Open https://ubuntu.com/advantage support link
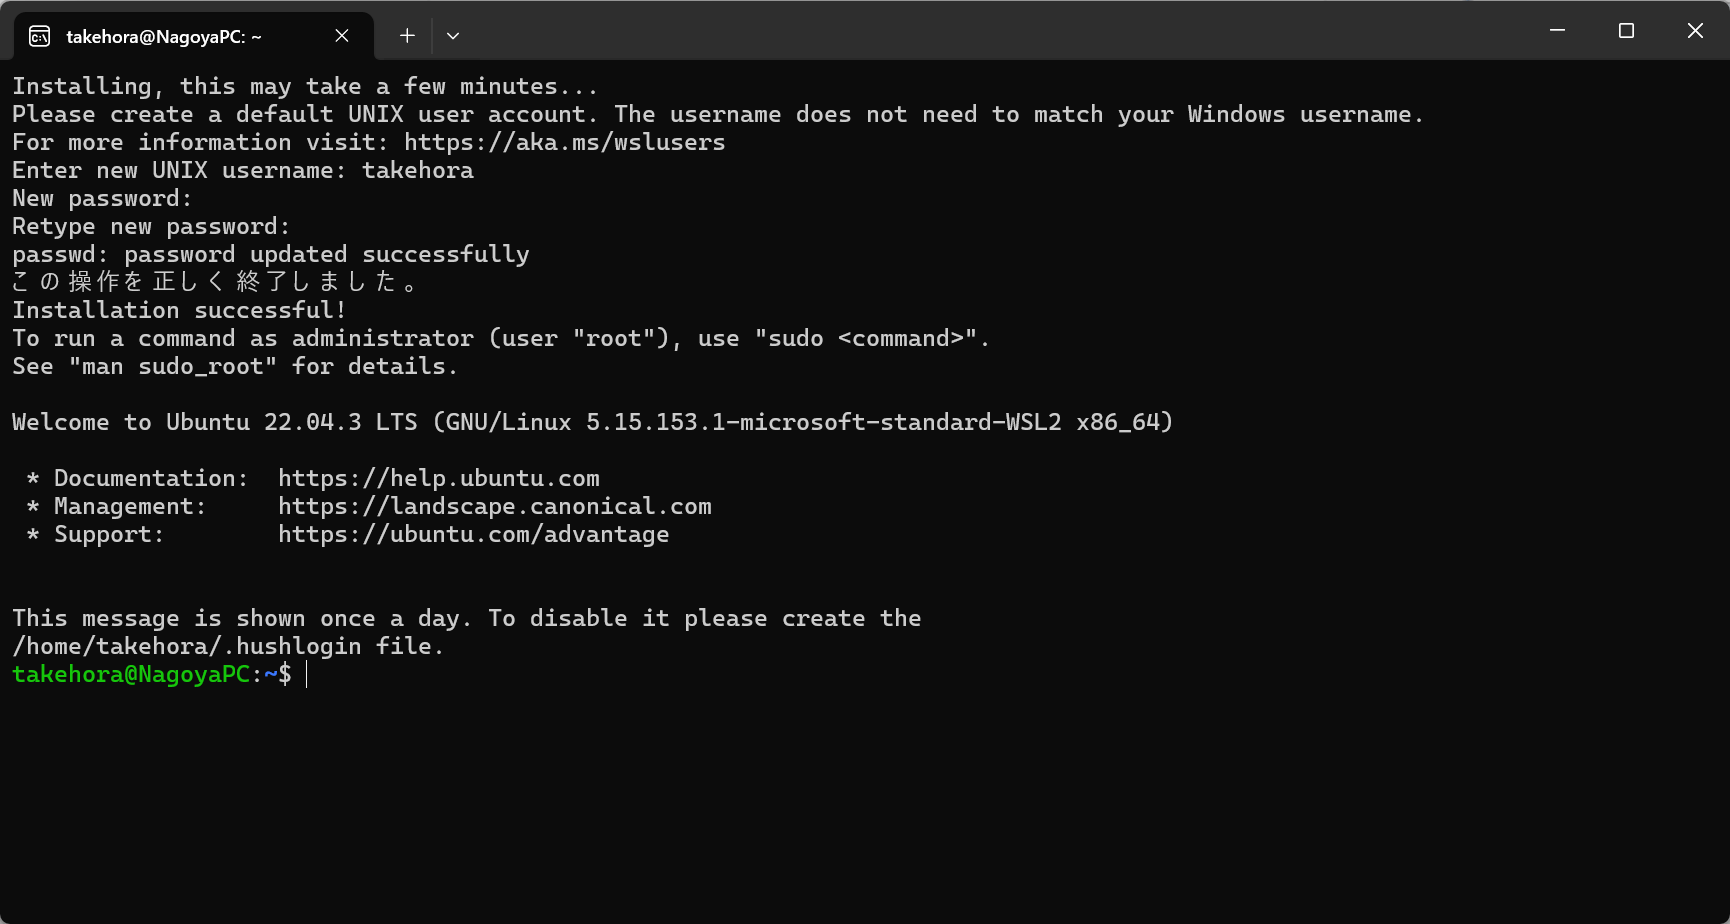 click(474, 535)
